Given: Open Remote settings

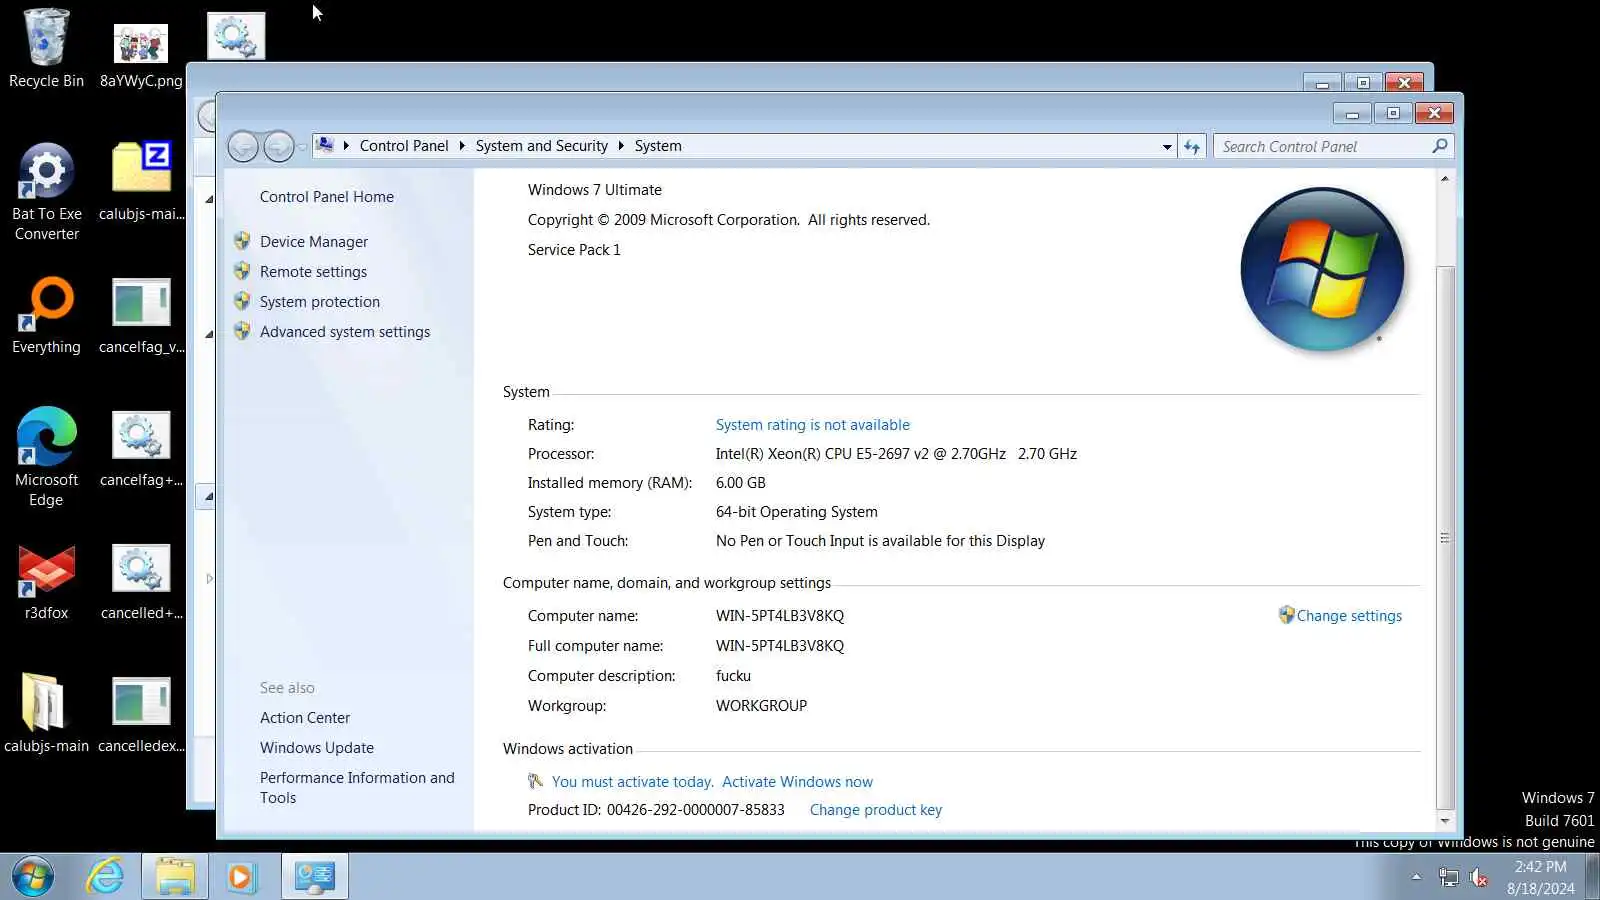Looking at the screenshot, I should click(313, 272).
